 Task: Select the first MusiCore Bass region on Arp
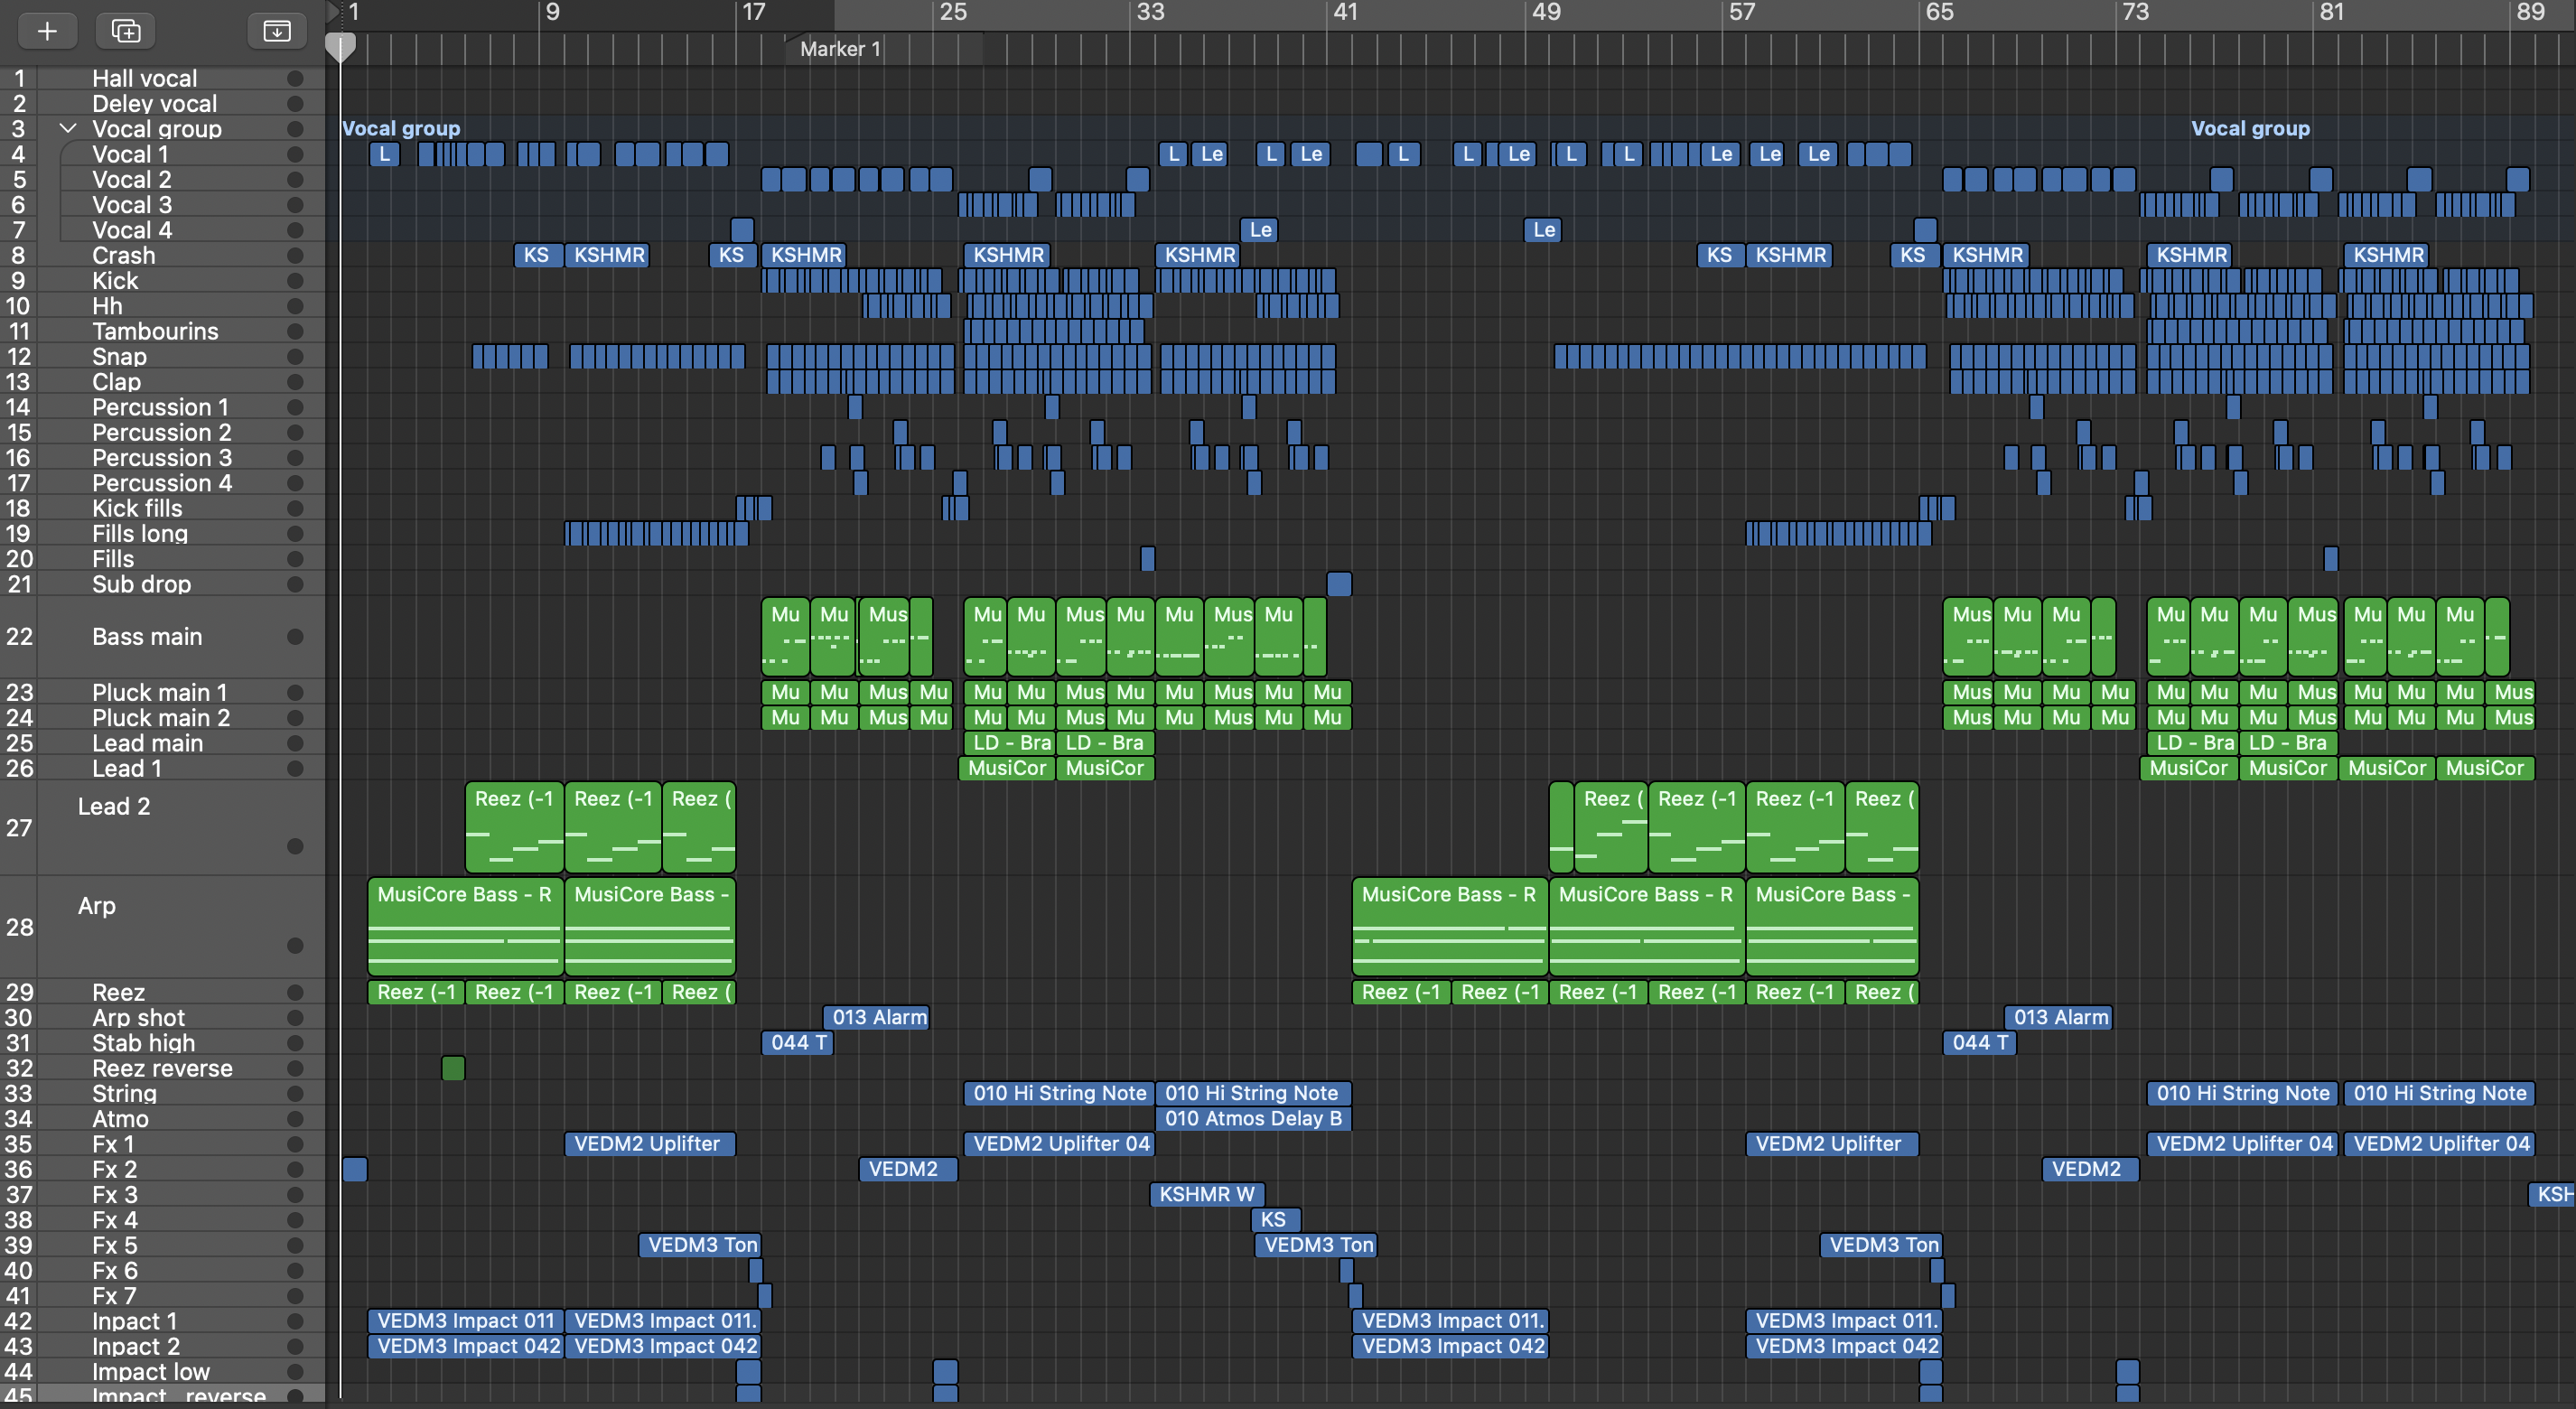tap(465, 926)
